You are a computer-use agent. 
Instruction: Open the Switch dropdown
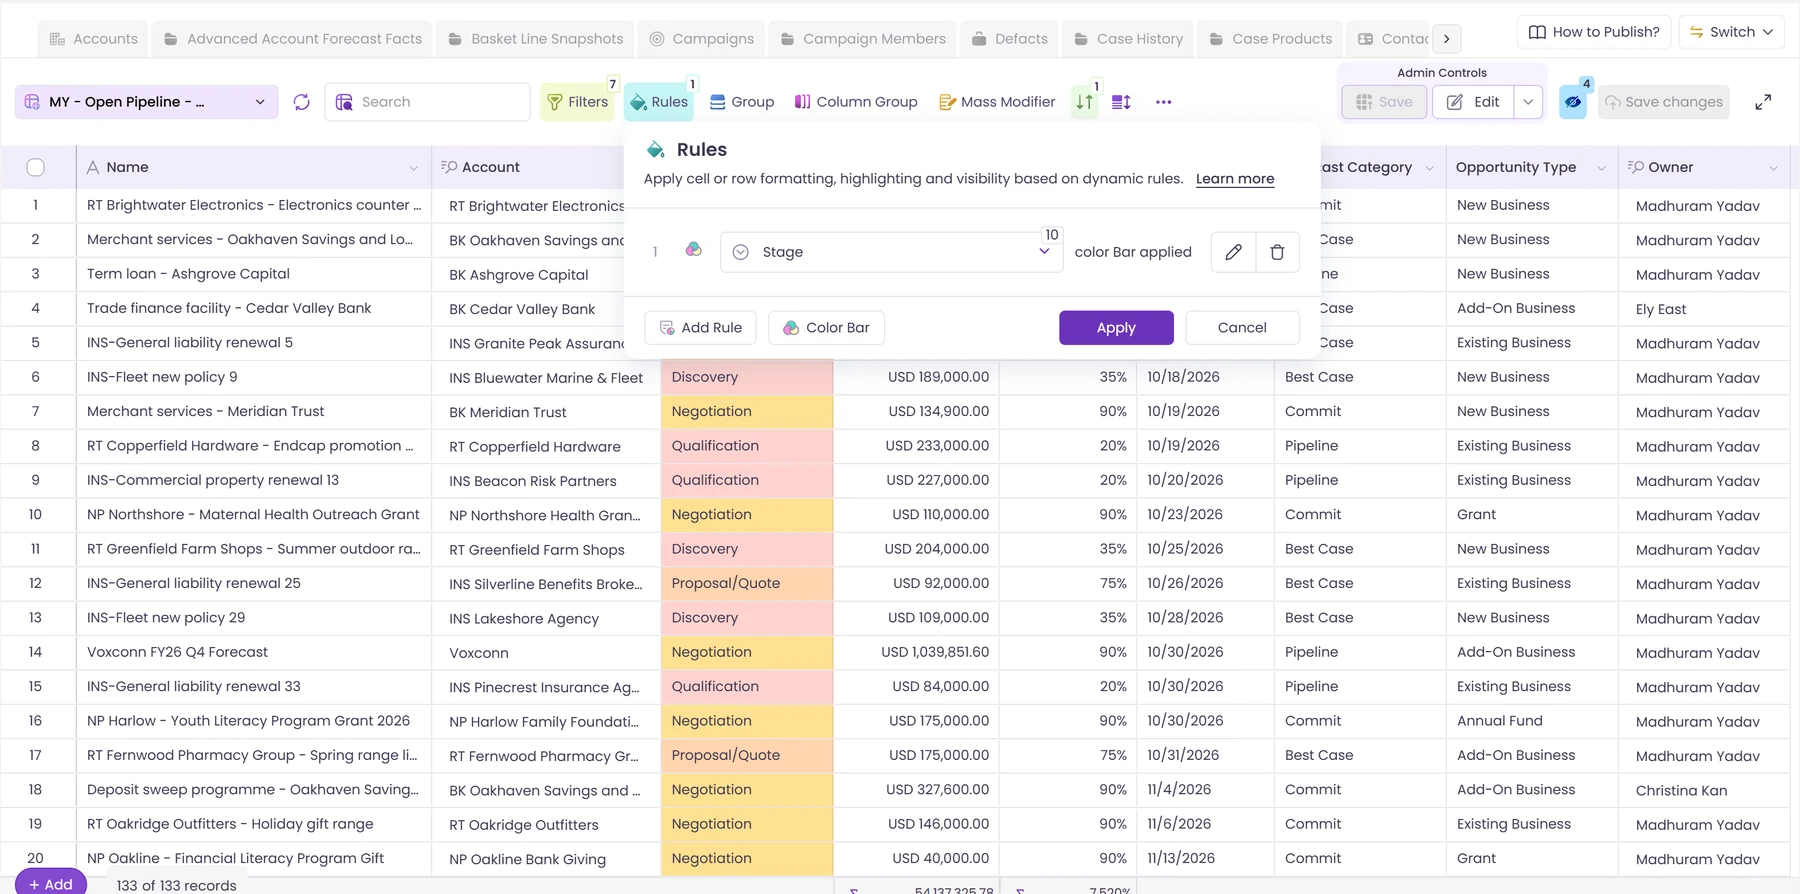(1731, 32)
